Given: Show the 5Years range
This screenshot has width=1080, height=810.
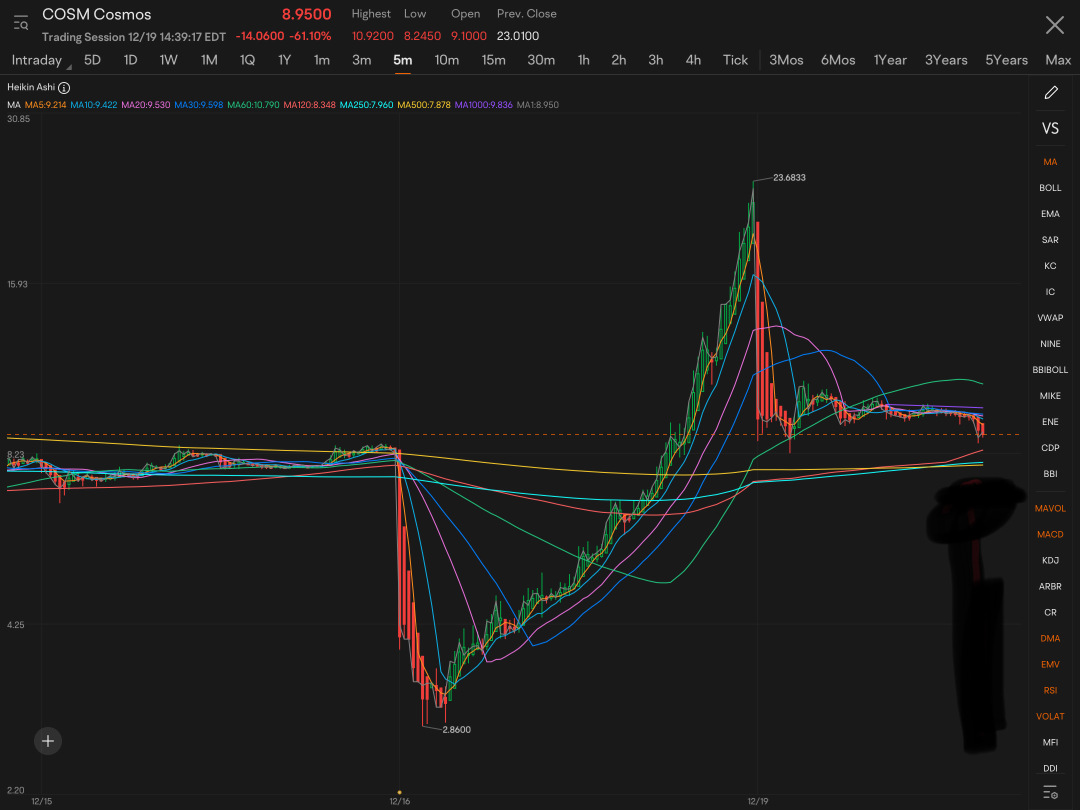Looking at the screenshot, I should (x=1007, y=60).
